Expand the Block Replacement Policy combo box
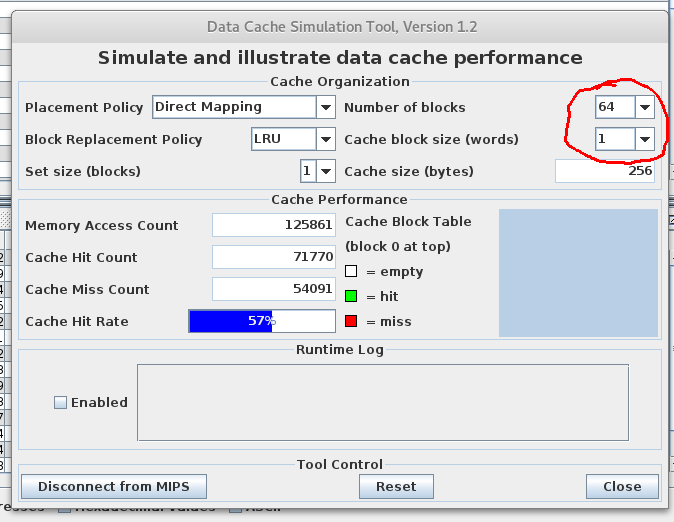The height and width of the screenshot is (522, 674). pyautogui.click(x=292, y=139)
